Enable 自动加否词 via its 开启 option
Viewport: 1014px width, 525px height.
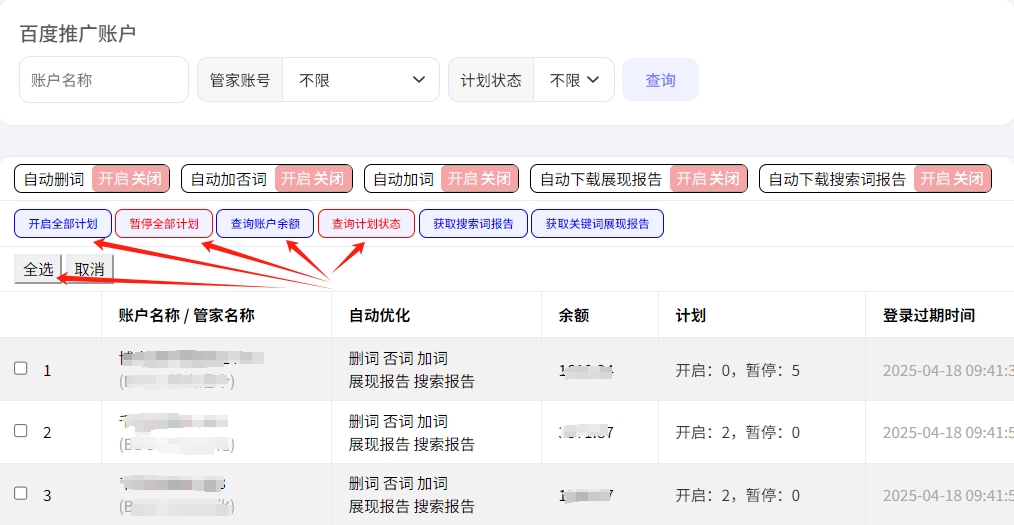click(296, 178)
